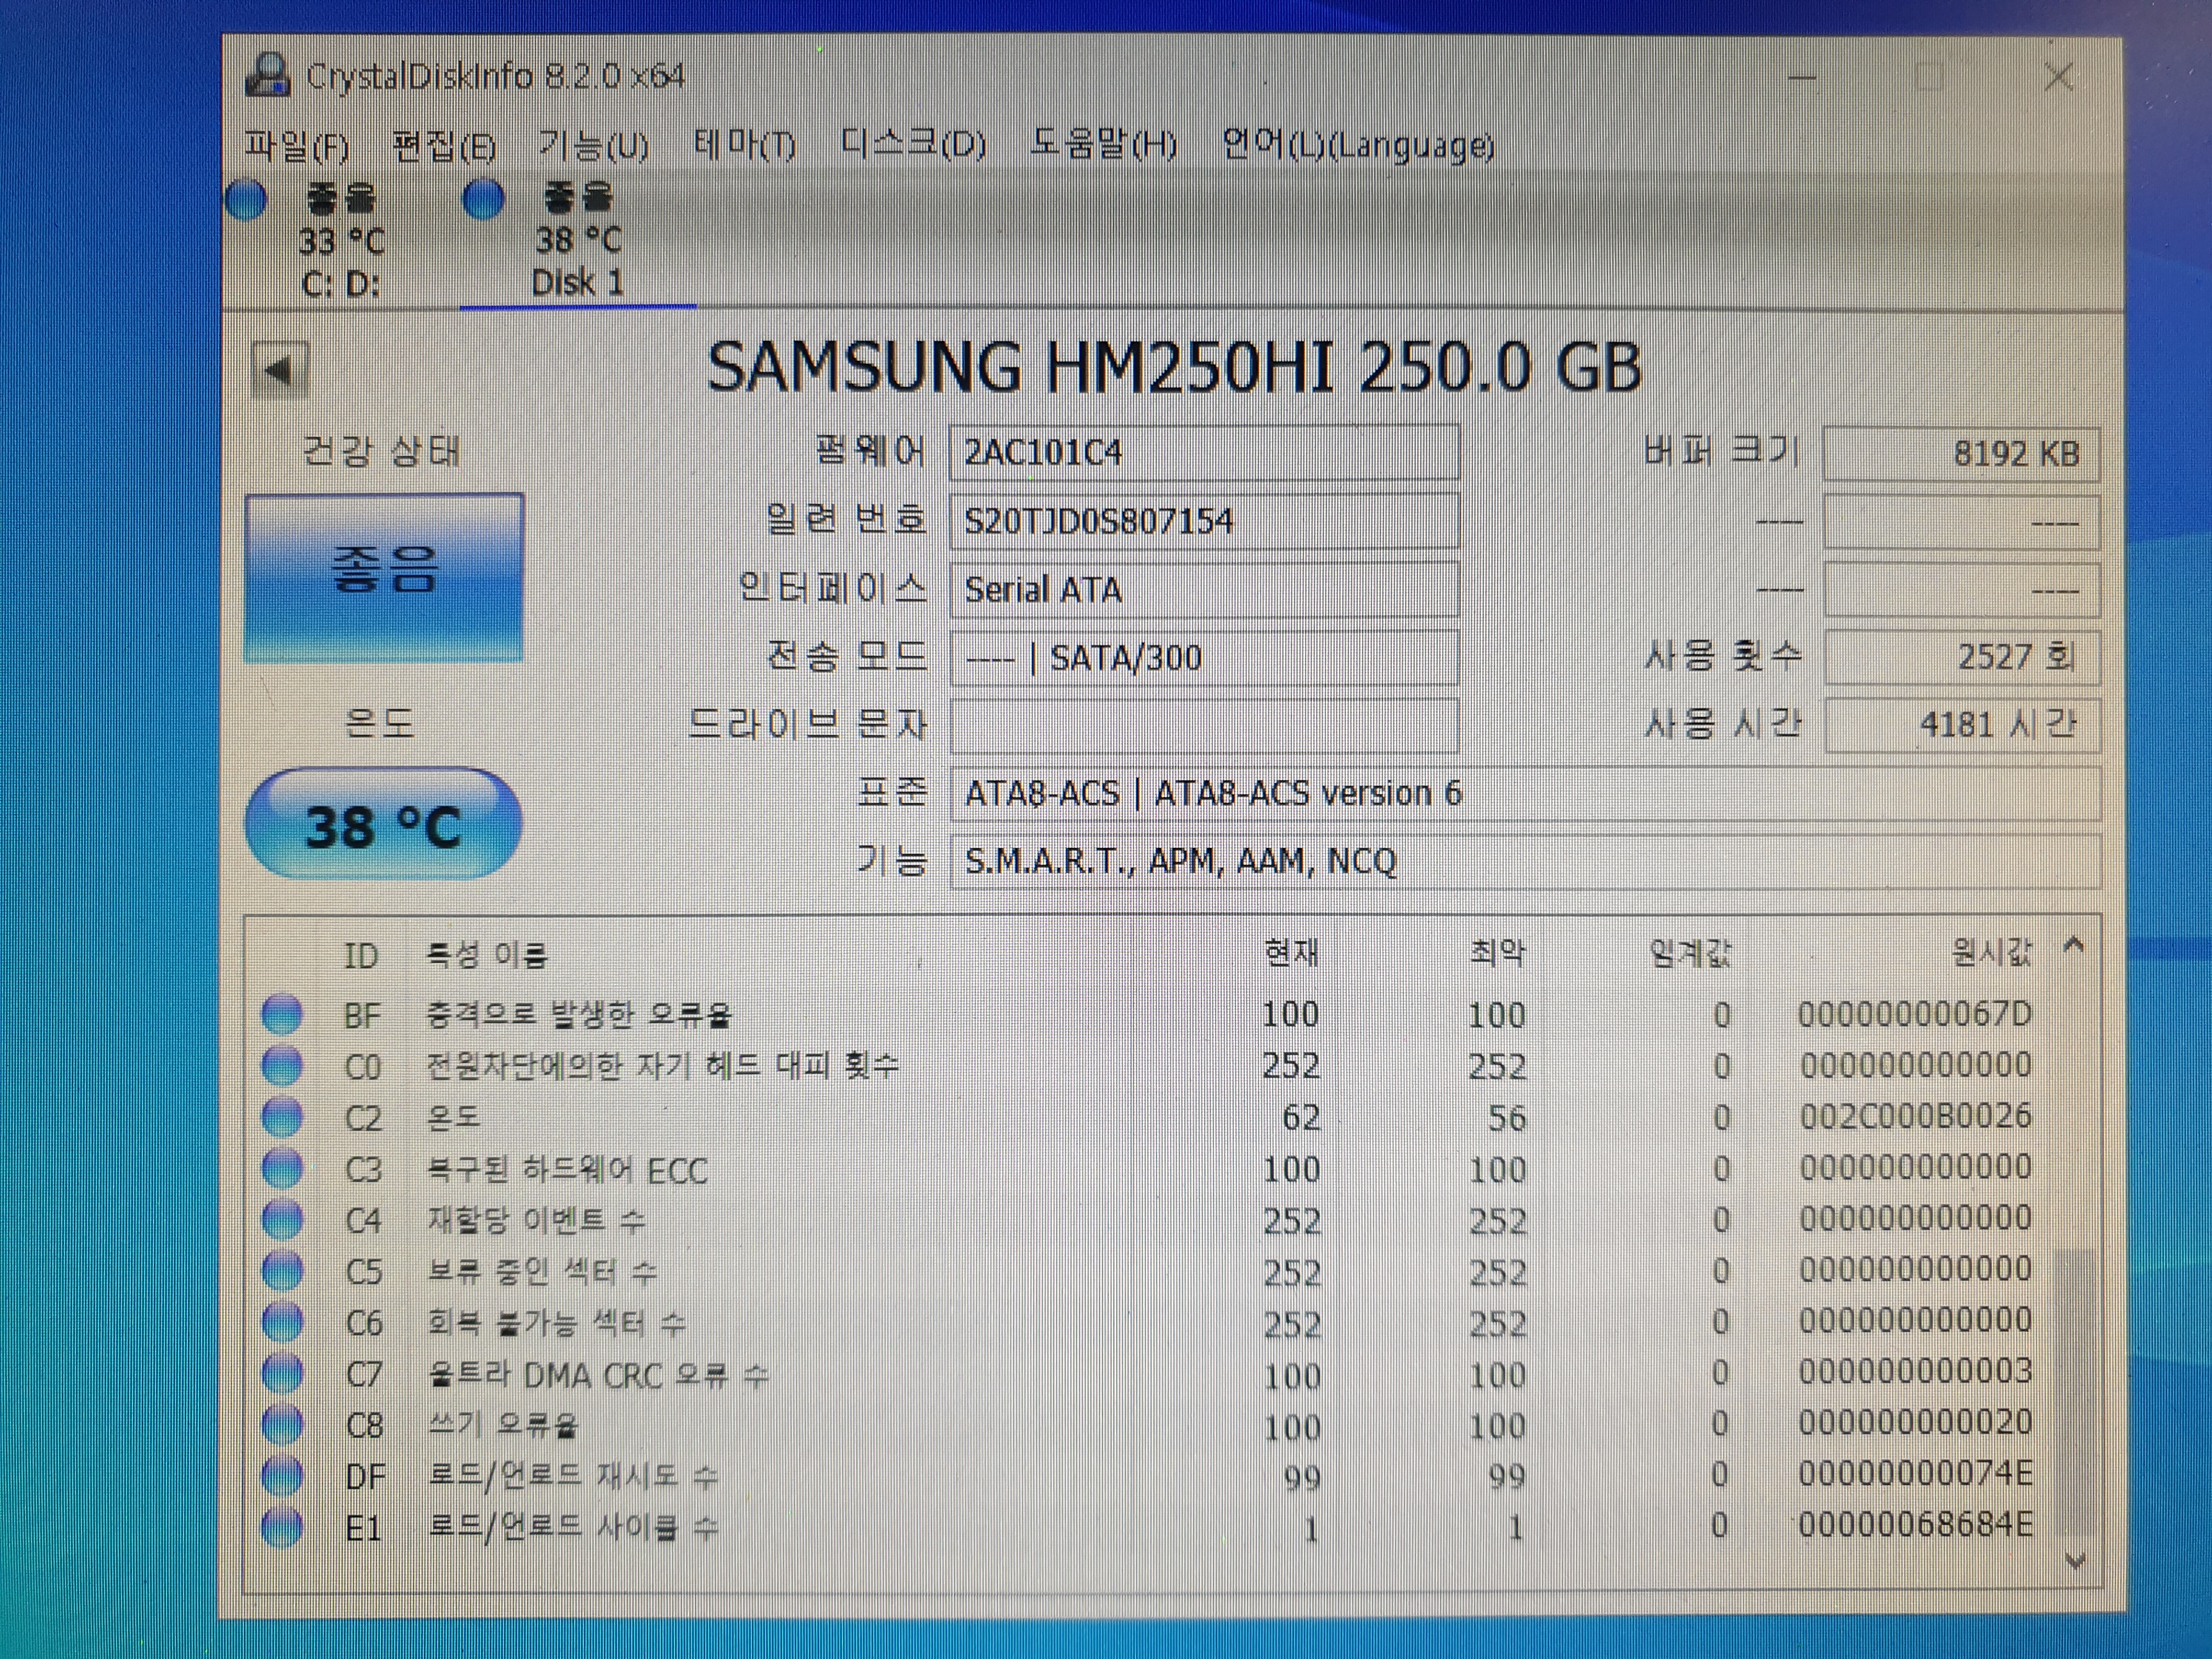This screenshot has width=2212, height=1659.
Task: Open the 파일(F) menu
Action: pos(297,146)
